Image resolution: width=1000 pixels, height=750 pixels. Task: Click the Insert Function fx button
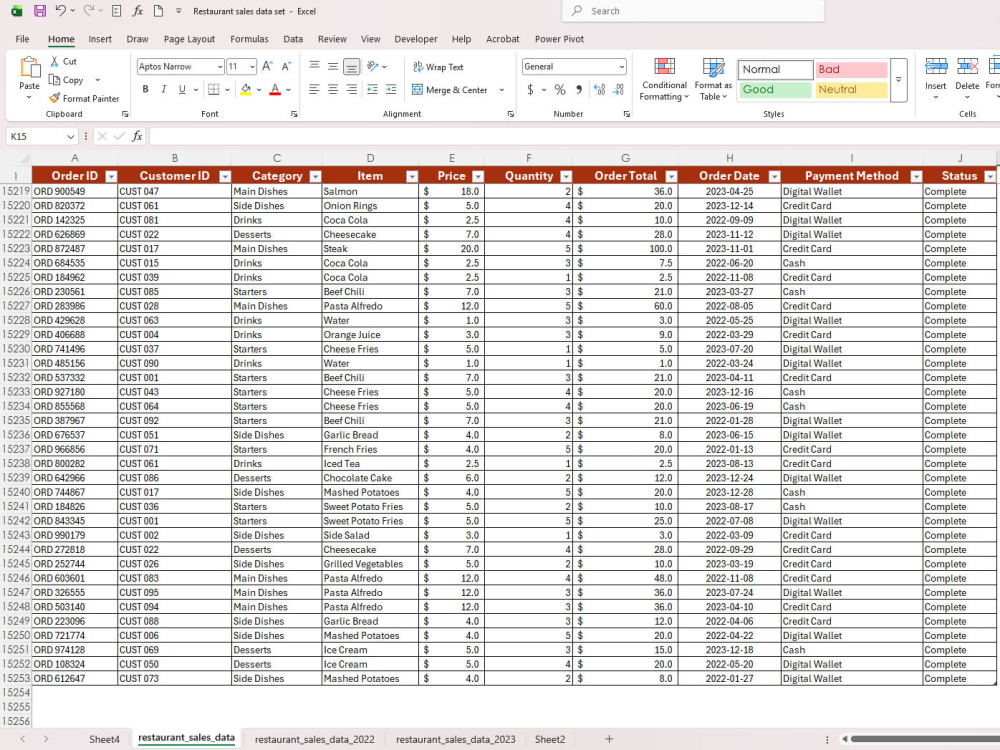tap(137, 136)
